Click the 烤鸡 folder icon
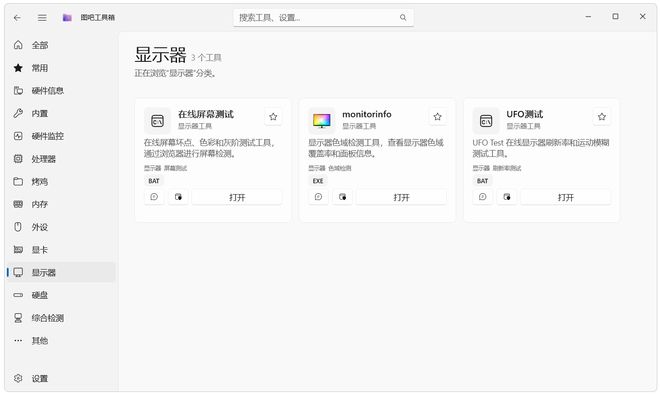660x396 pixels. click(18, 181)
